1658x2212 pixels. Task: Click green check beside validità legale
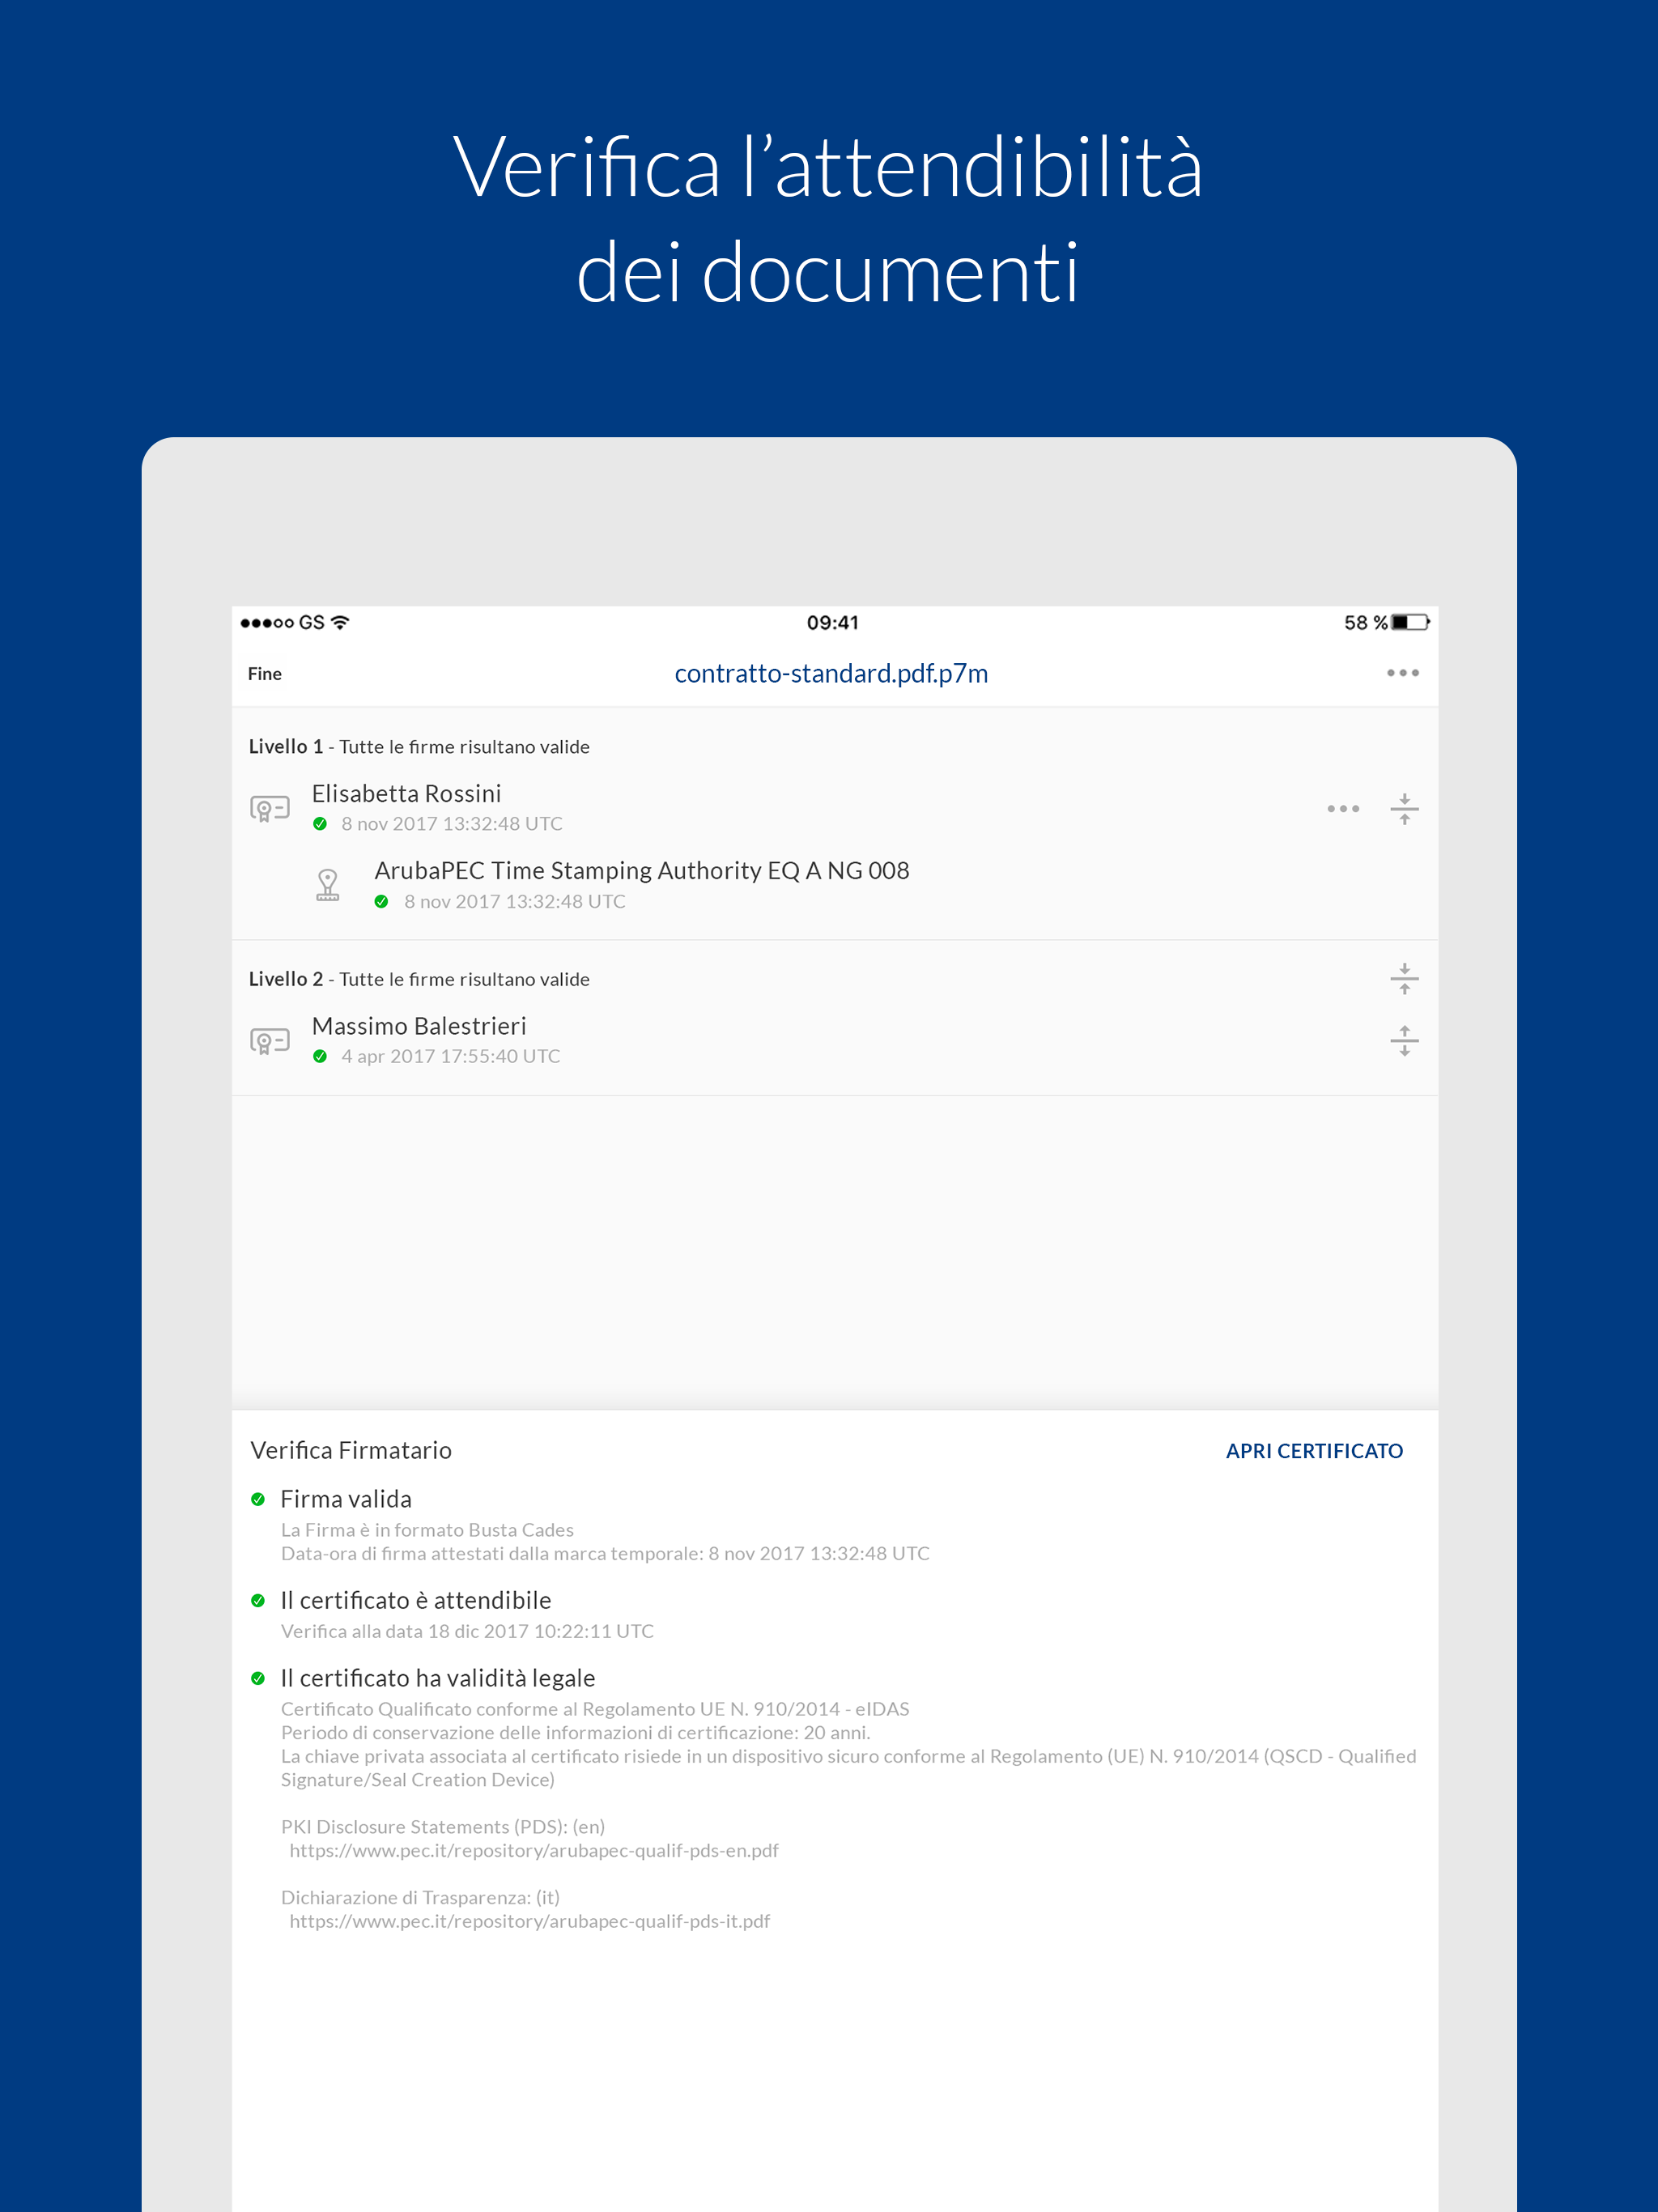[258, 1678]
